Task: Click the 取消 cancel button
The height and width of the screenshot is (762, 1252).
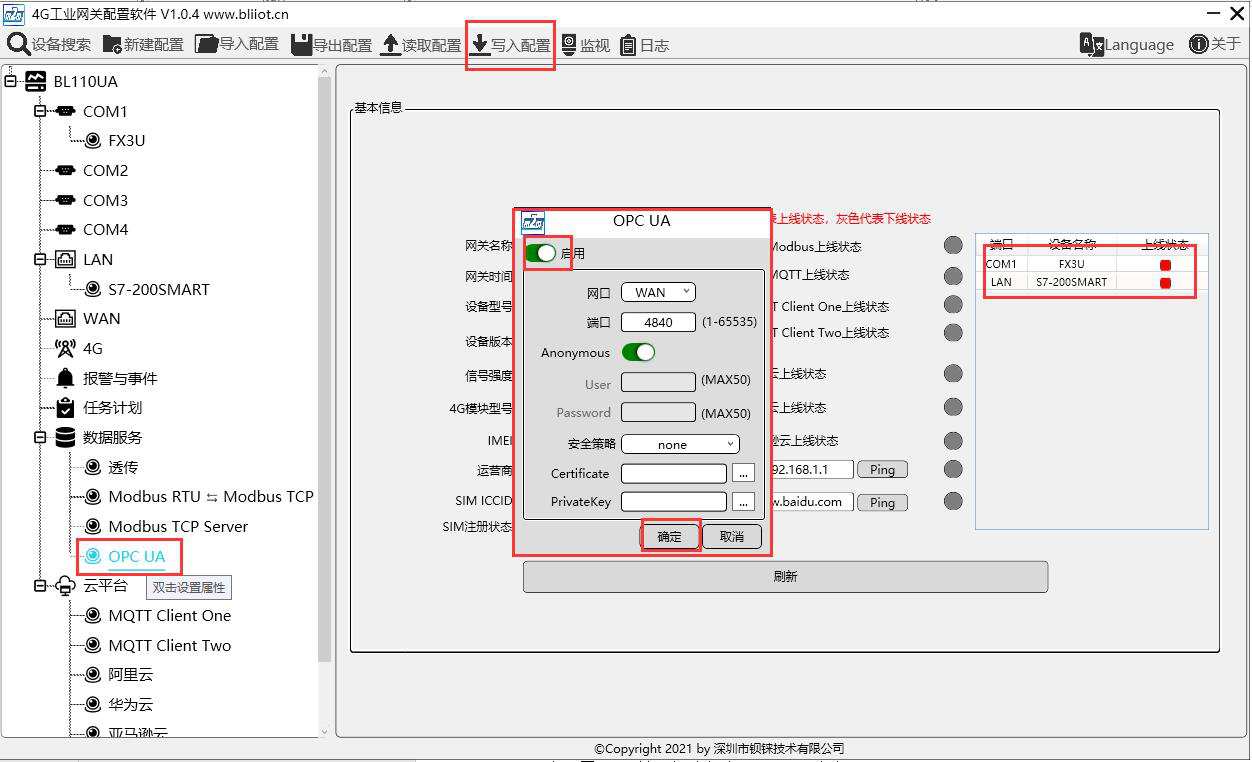Action: point(731,537)
